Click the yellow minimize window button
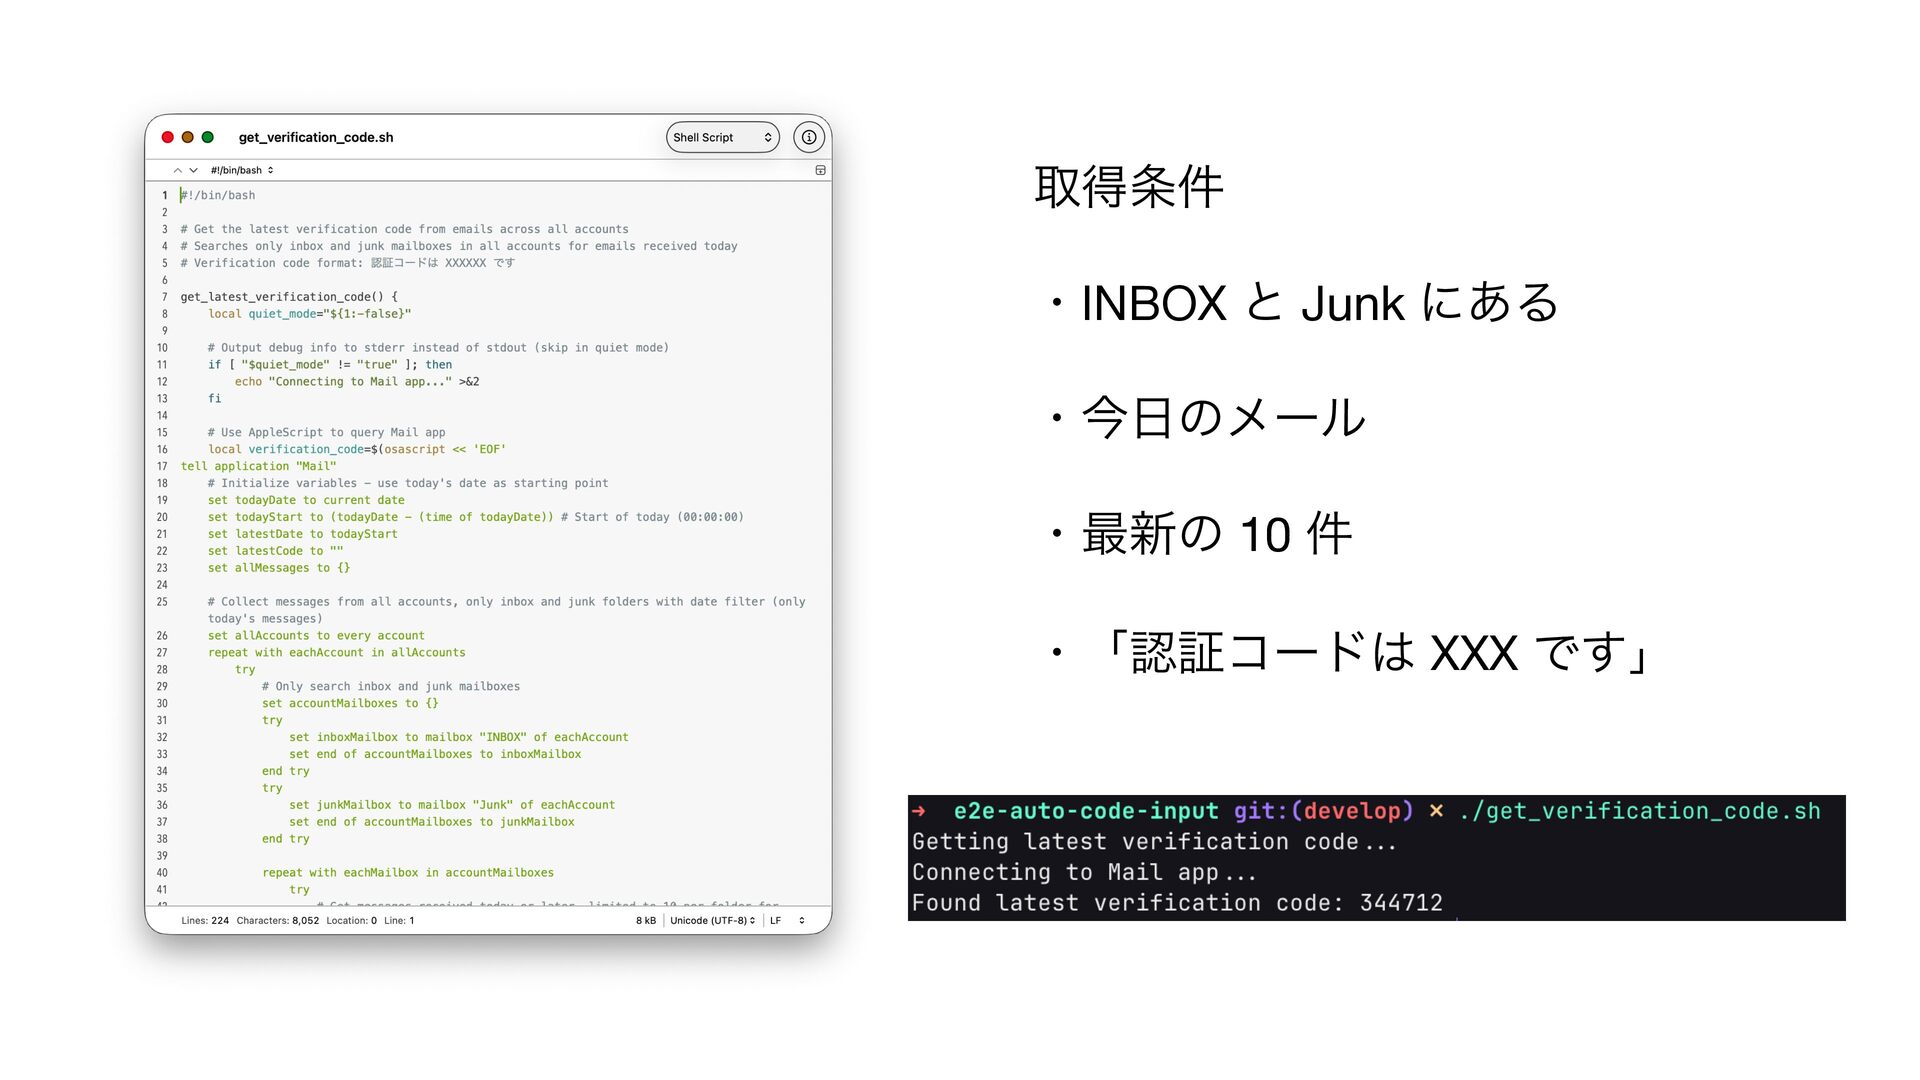 (188, 138)
